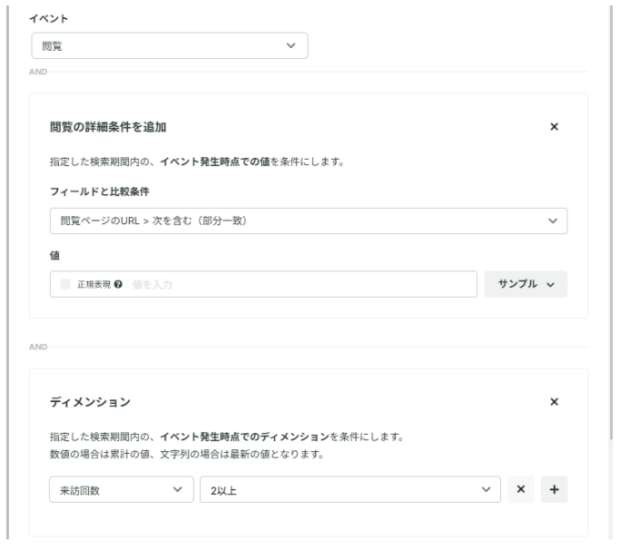This screenshot has width=620, height=552.
Task: Close the ディメンション condition card
Action: tap(555, 401)
